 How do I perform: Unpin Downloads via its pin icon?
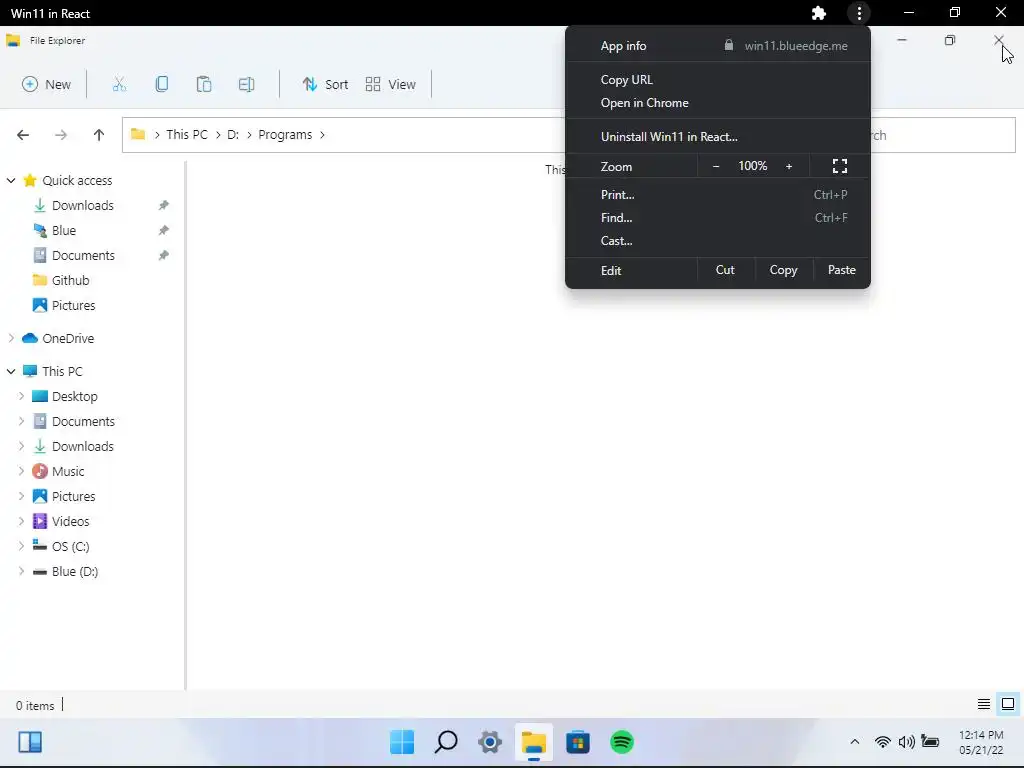(164, 206)
